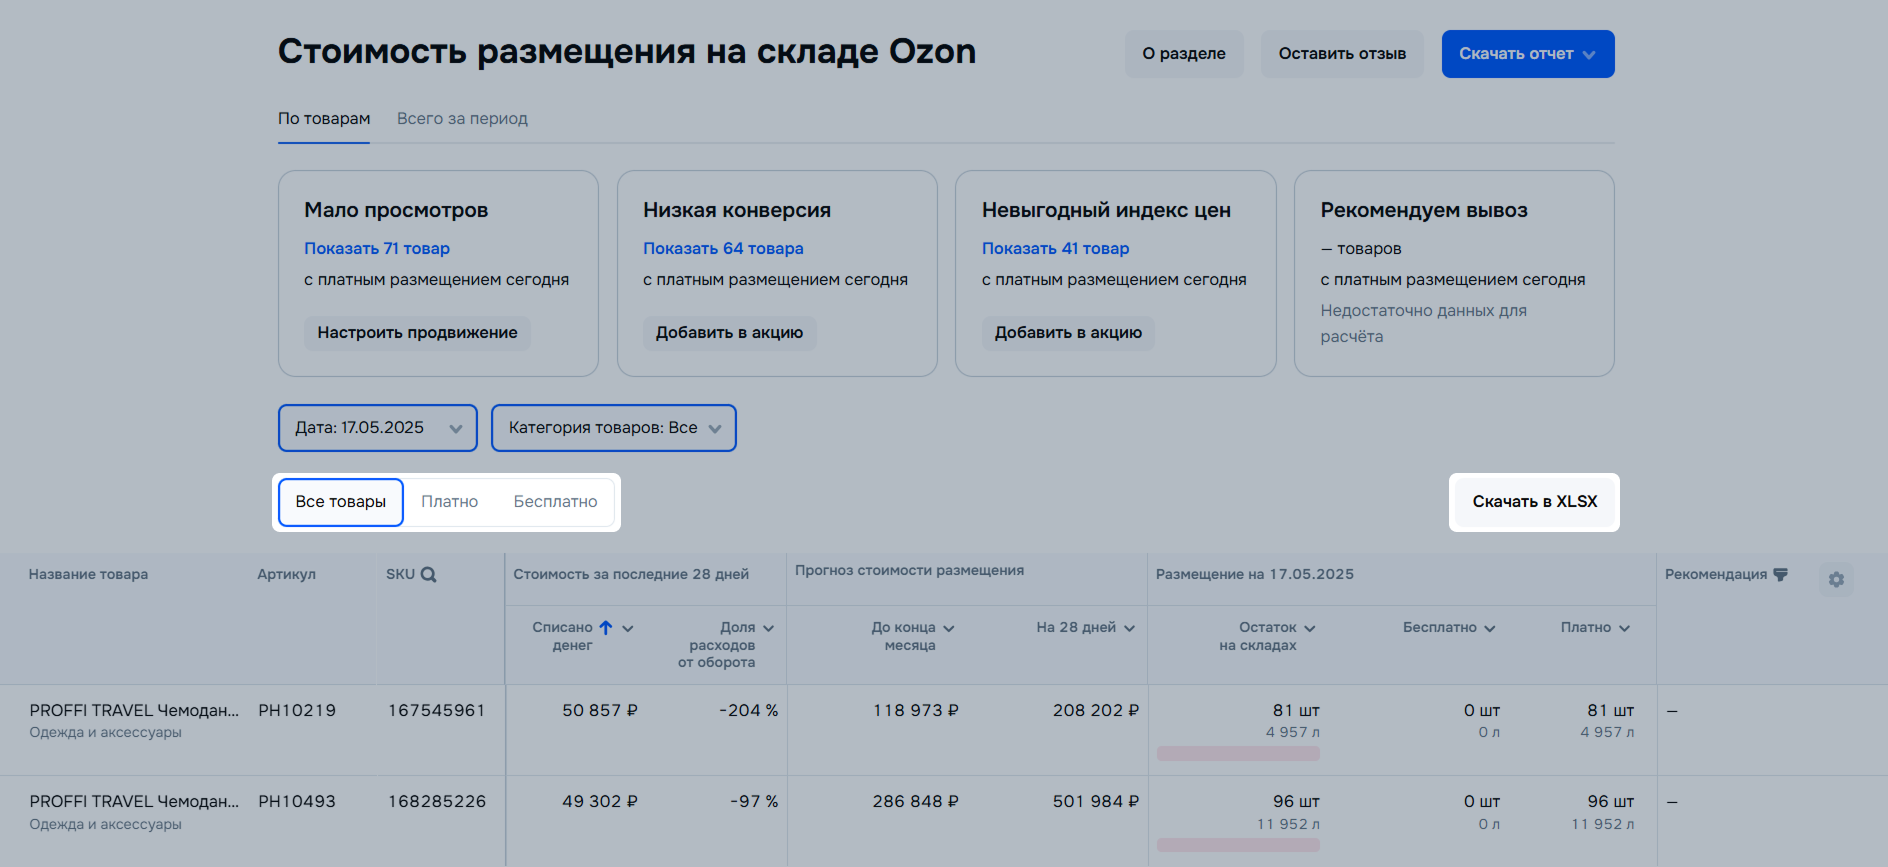Image resolution: width=1888 pixels, height=867 pixels.
Task: Open the Дата: 17.05.2025 dropdown
Action: click(x=377, y=428)
